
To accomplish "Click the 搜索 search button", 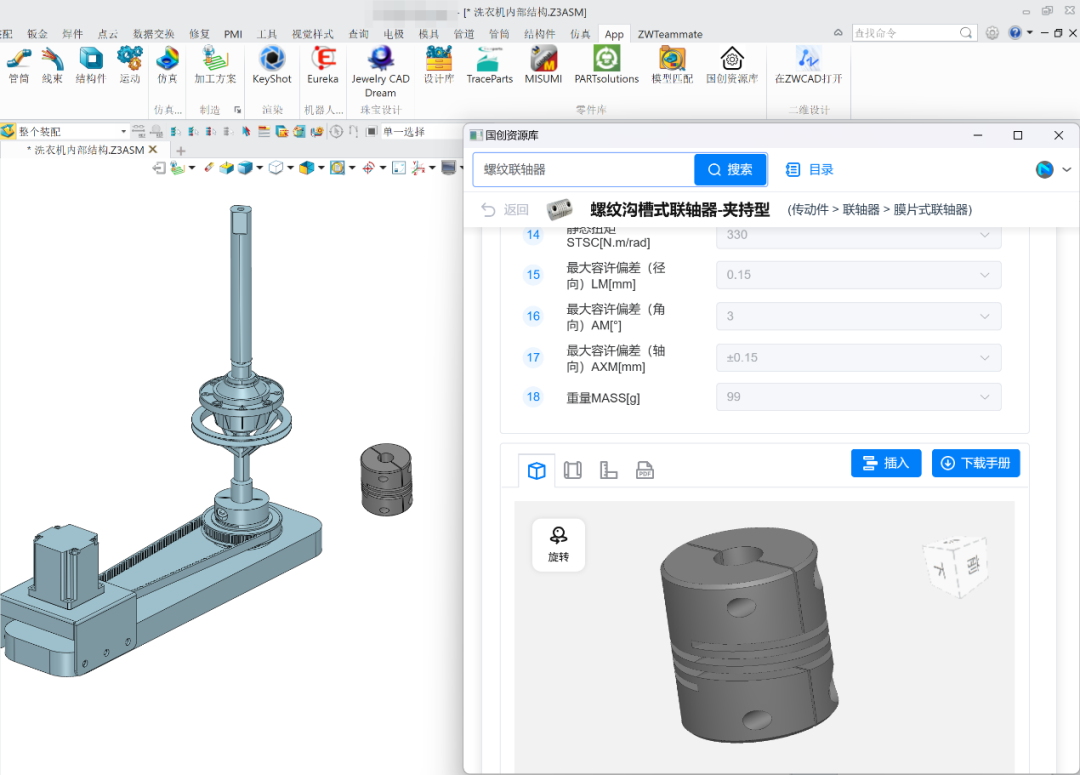I will 730,169.
